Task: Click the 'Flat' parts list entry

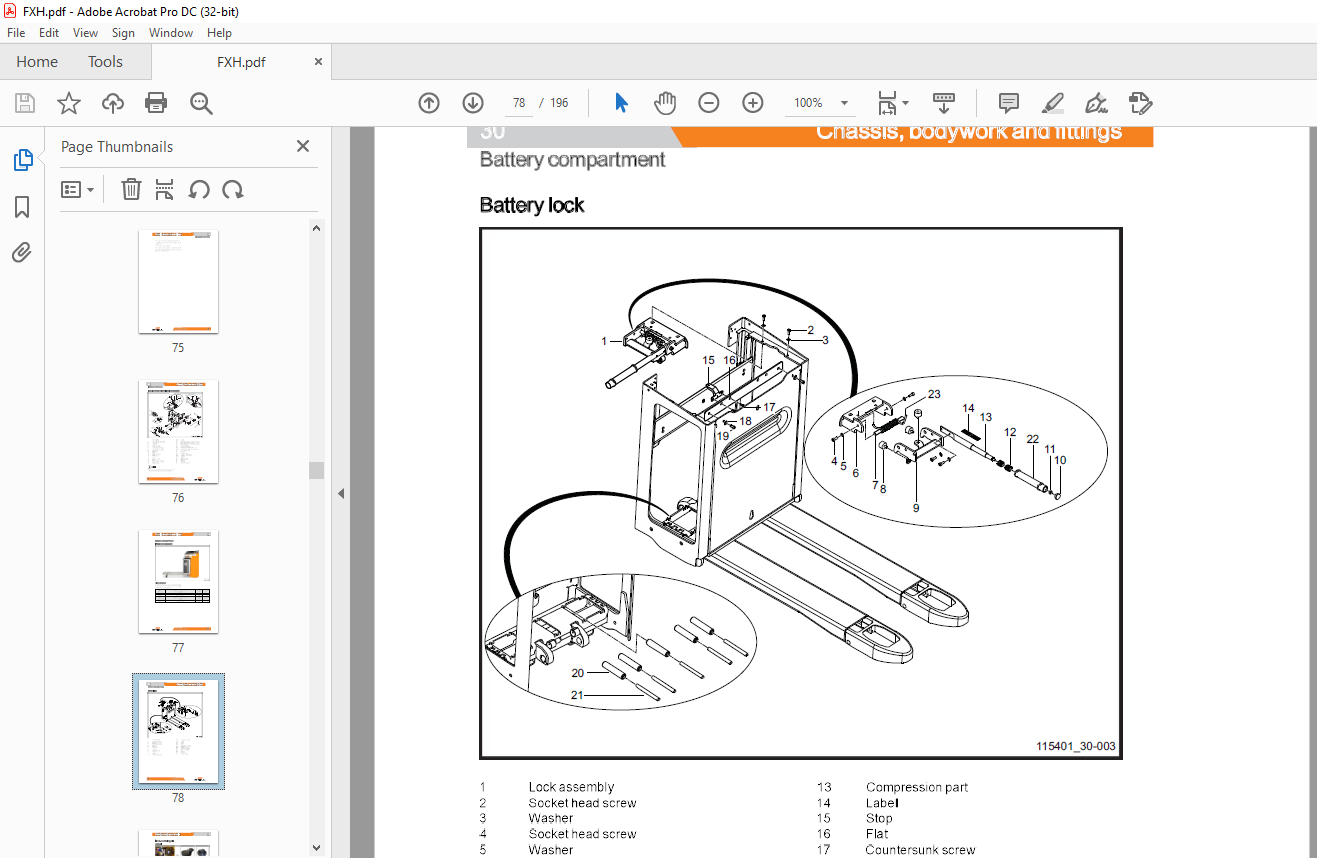Action: click(877, 834)
